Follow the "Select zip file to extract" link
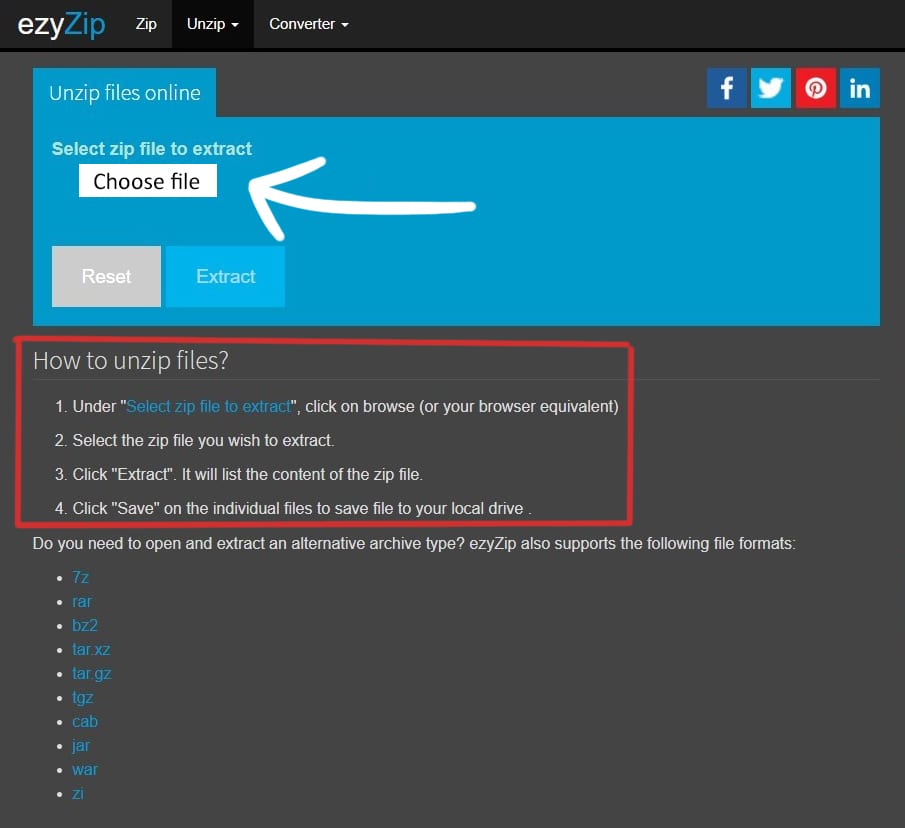The width and height of the screenshot is (905, 828). point(208,407)
